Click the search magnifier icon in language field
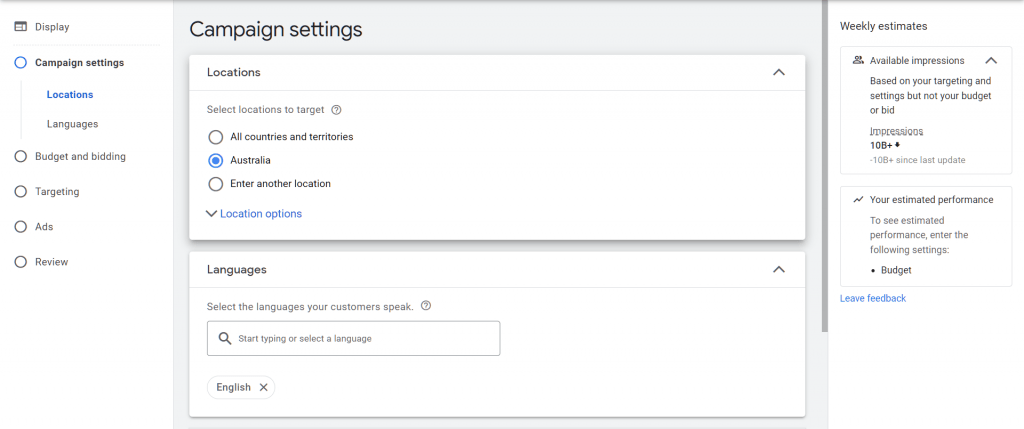Image resolution: width=1024 pixels, height=429 pixels. click(x=224, y=338)
